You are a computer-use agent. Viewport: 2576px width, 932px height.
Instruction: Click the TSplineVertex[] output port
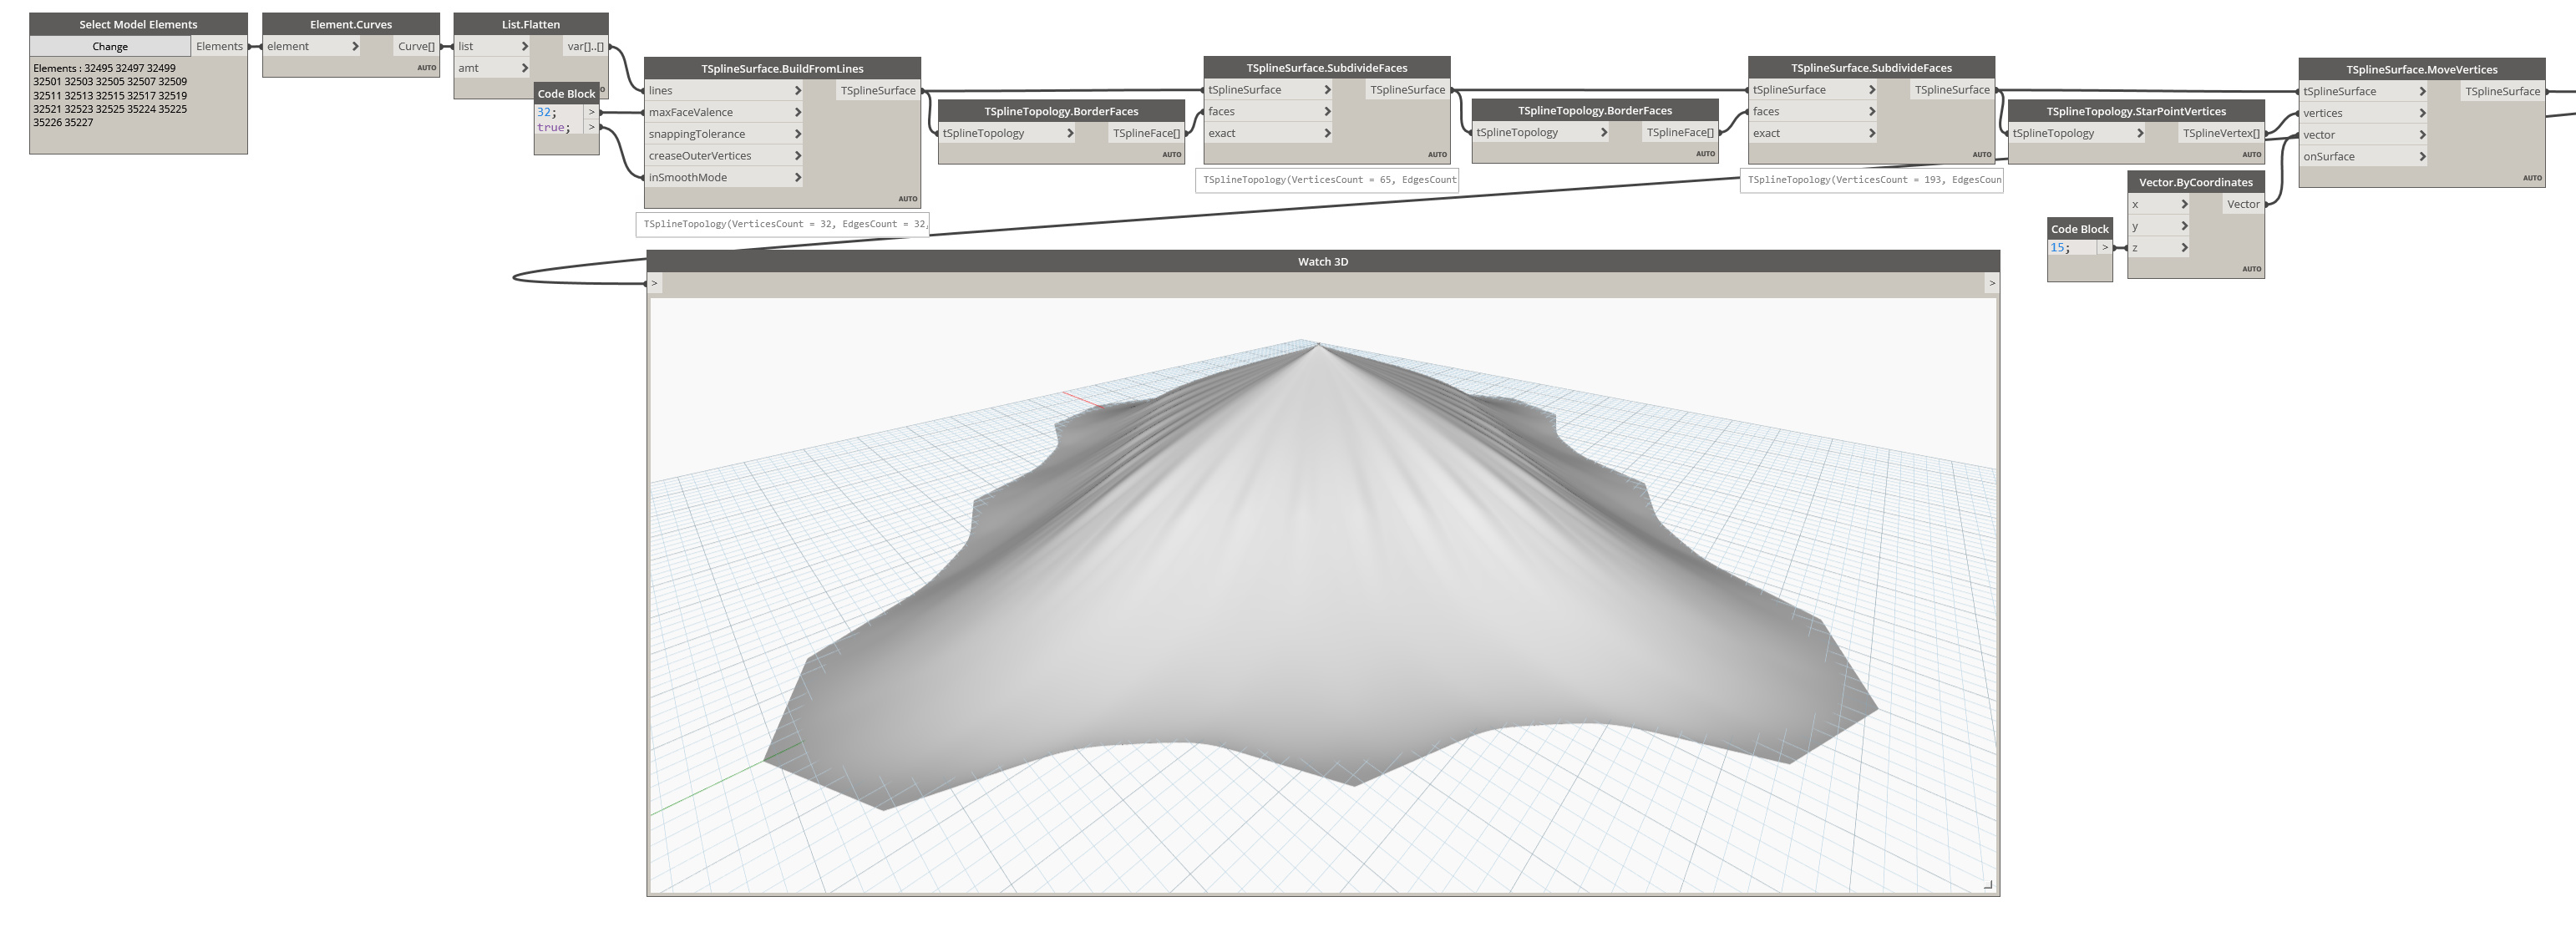(2220, 133)
